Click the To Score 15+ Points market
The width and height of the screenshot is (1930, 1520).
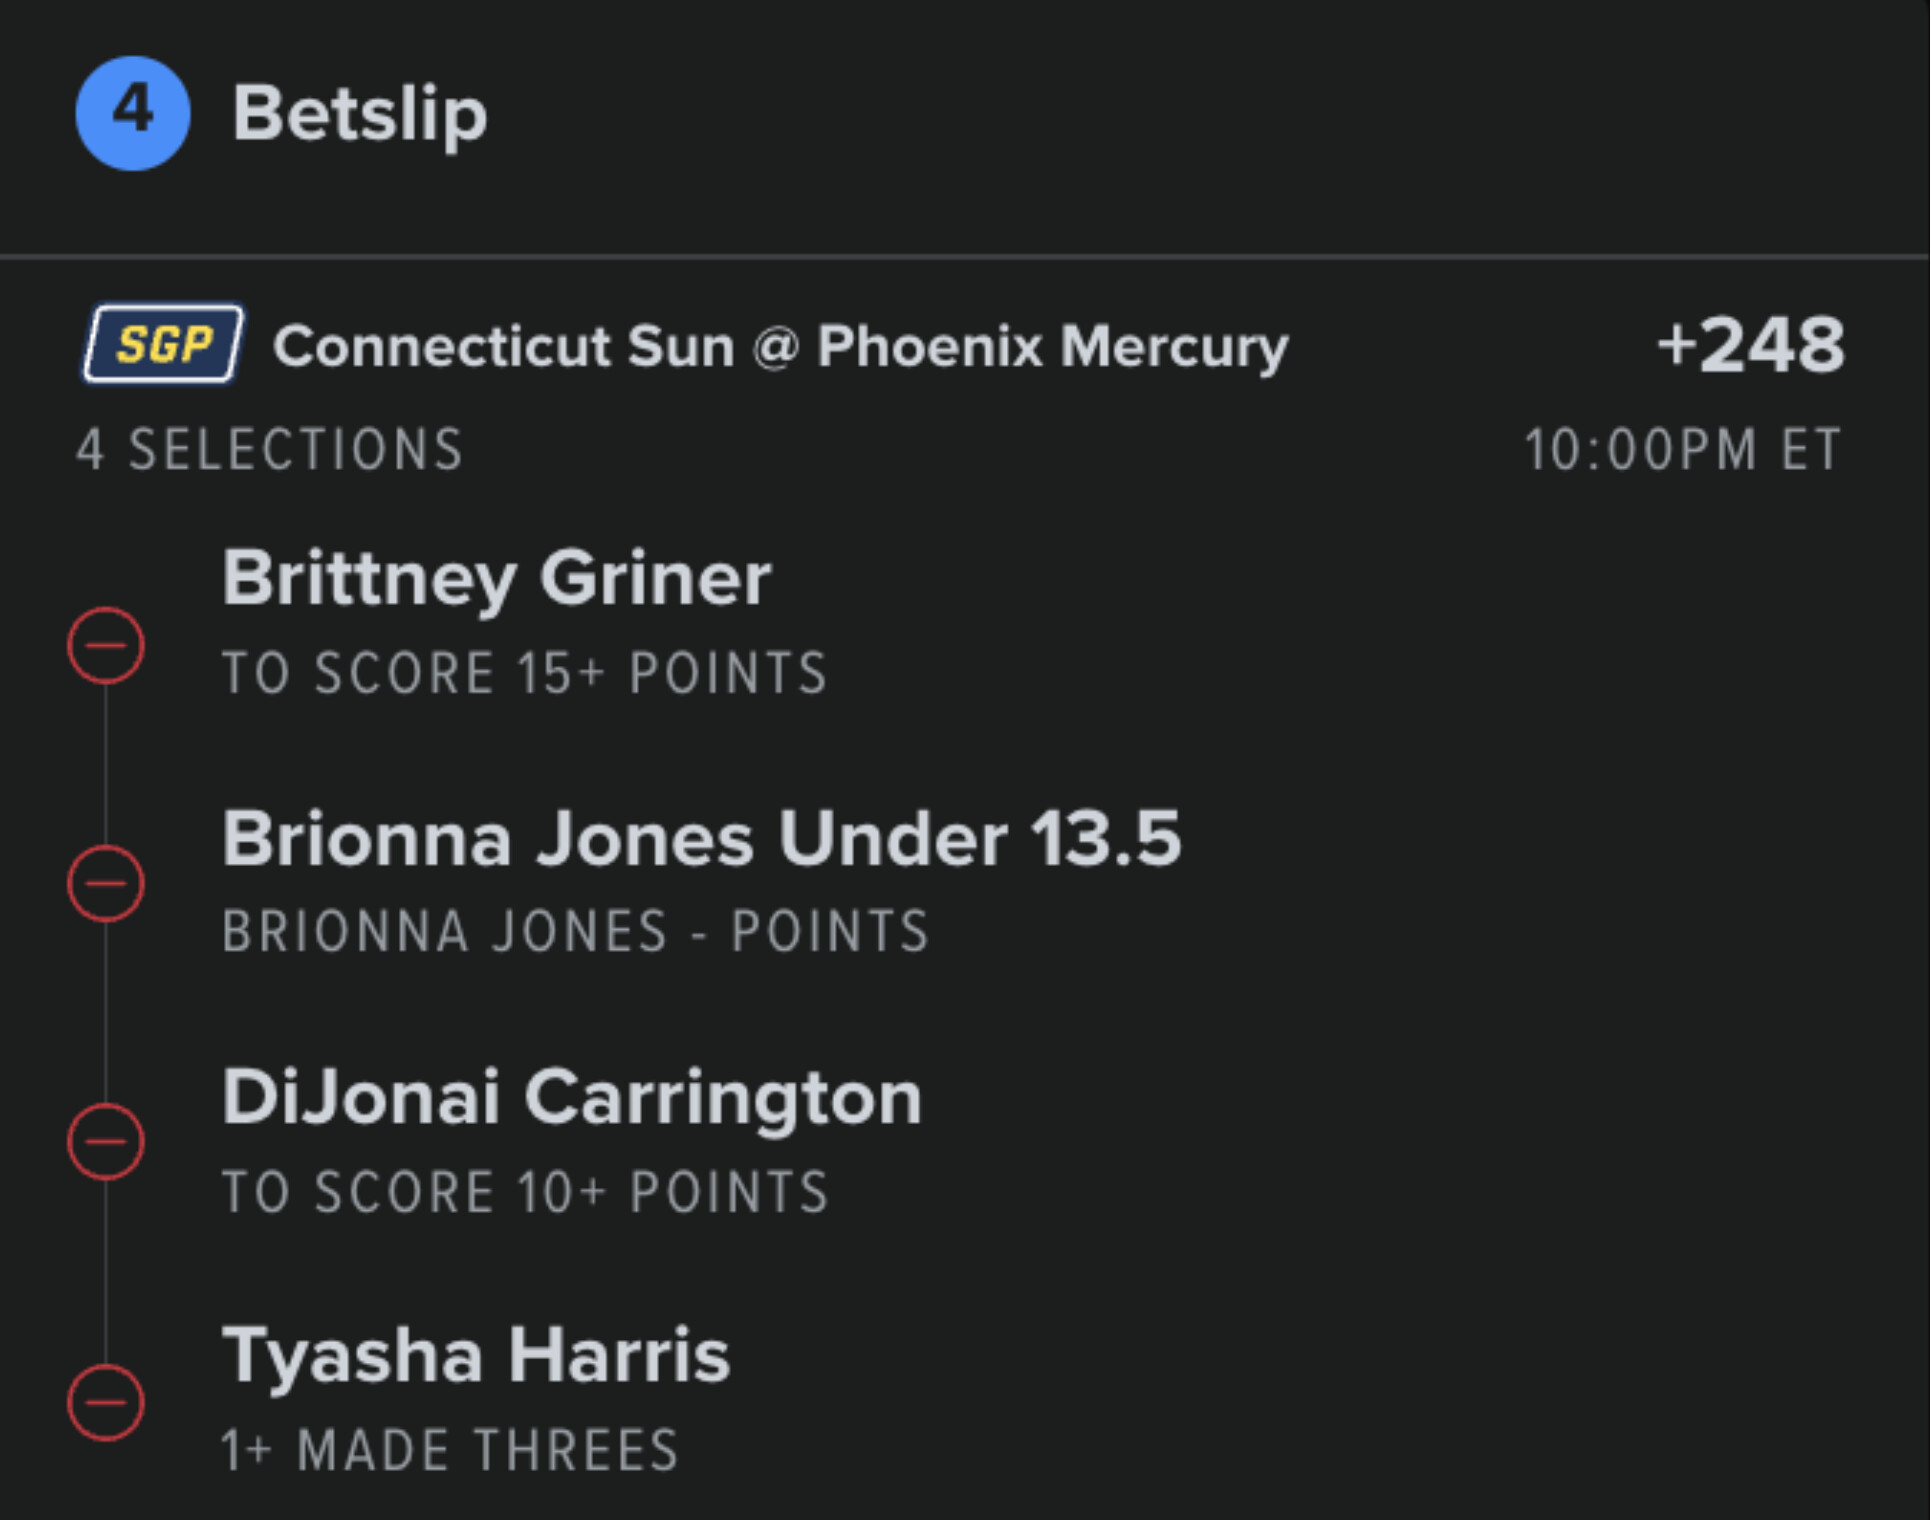pyautogui.click(x=525, y=672)
